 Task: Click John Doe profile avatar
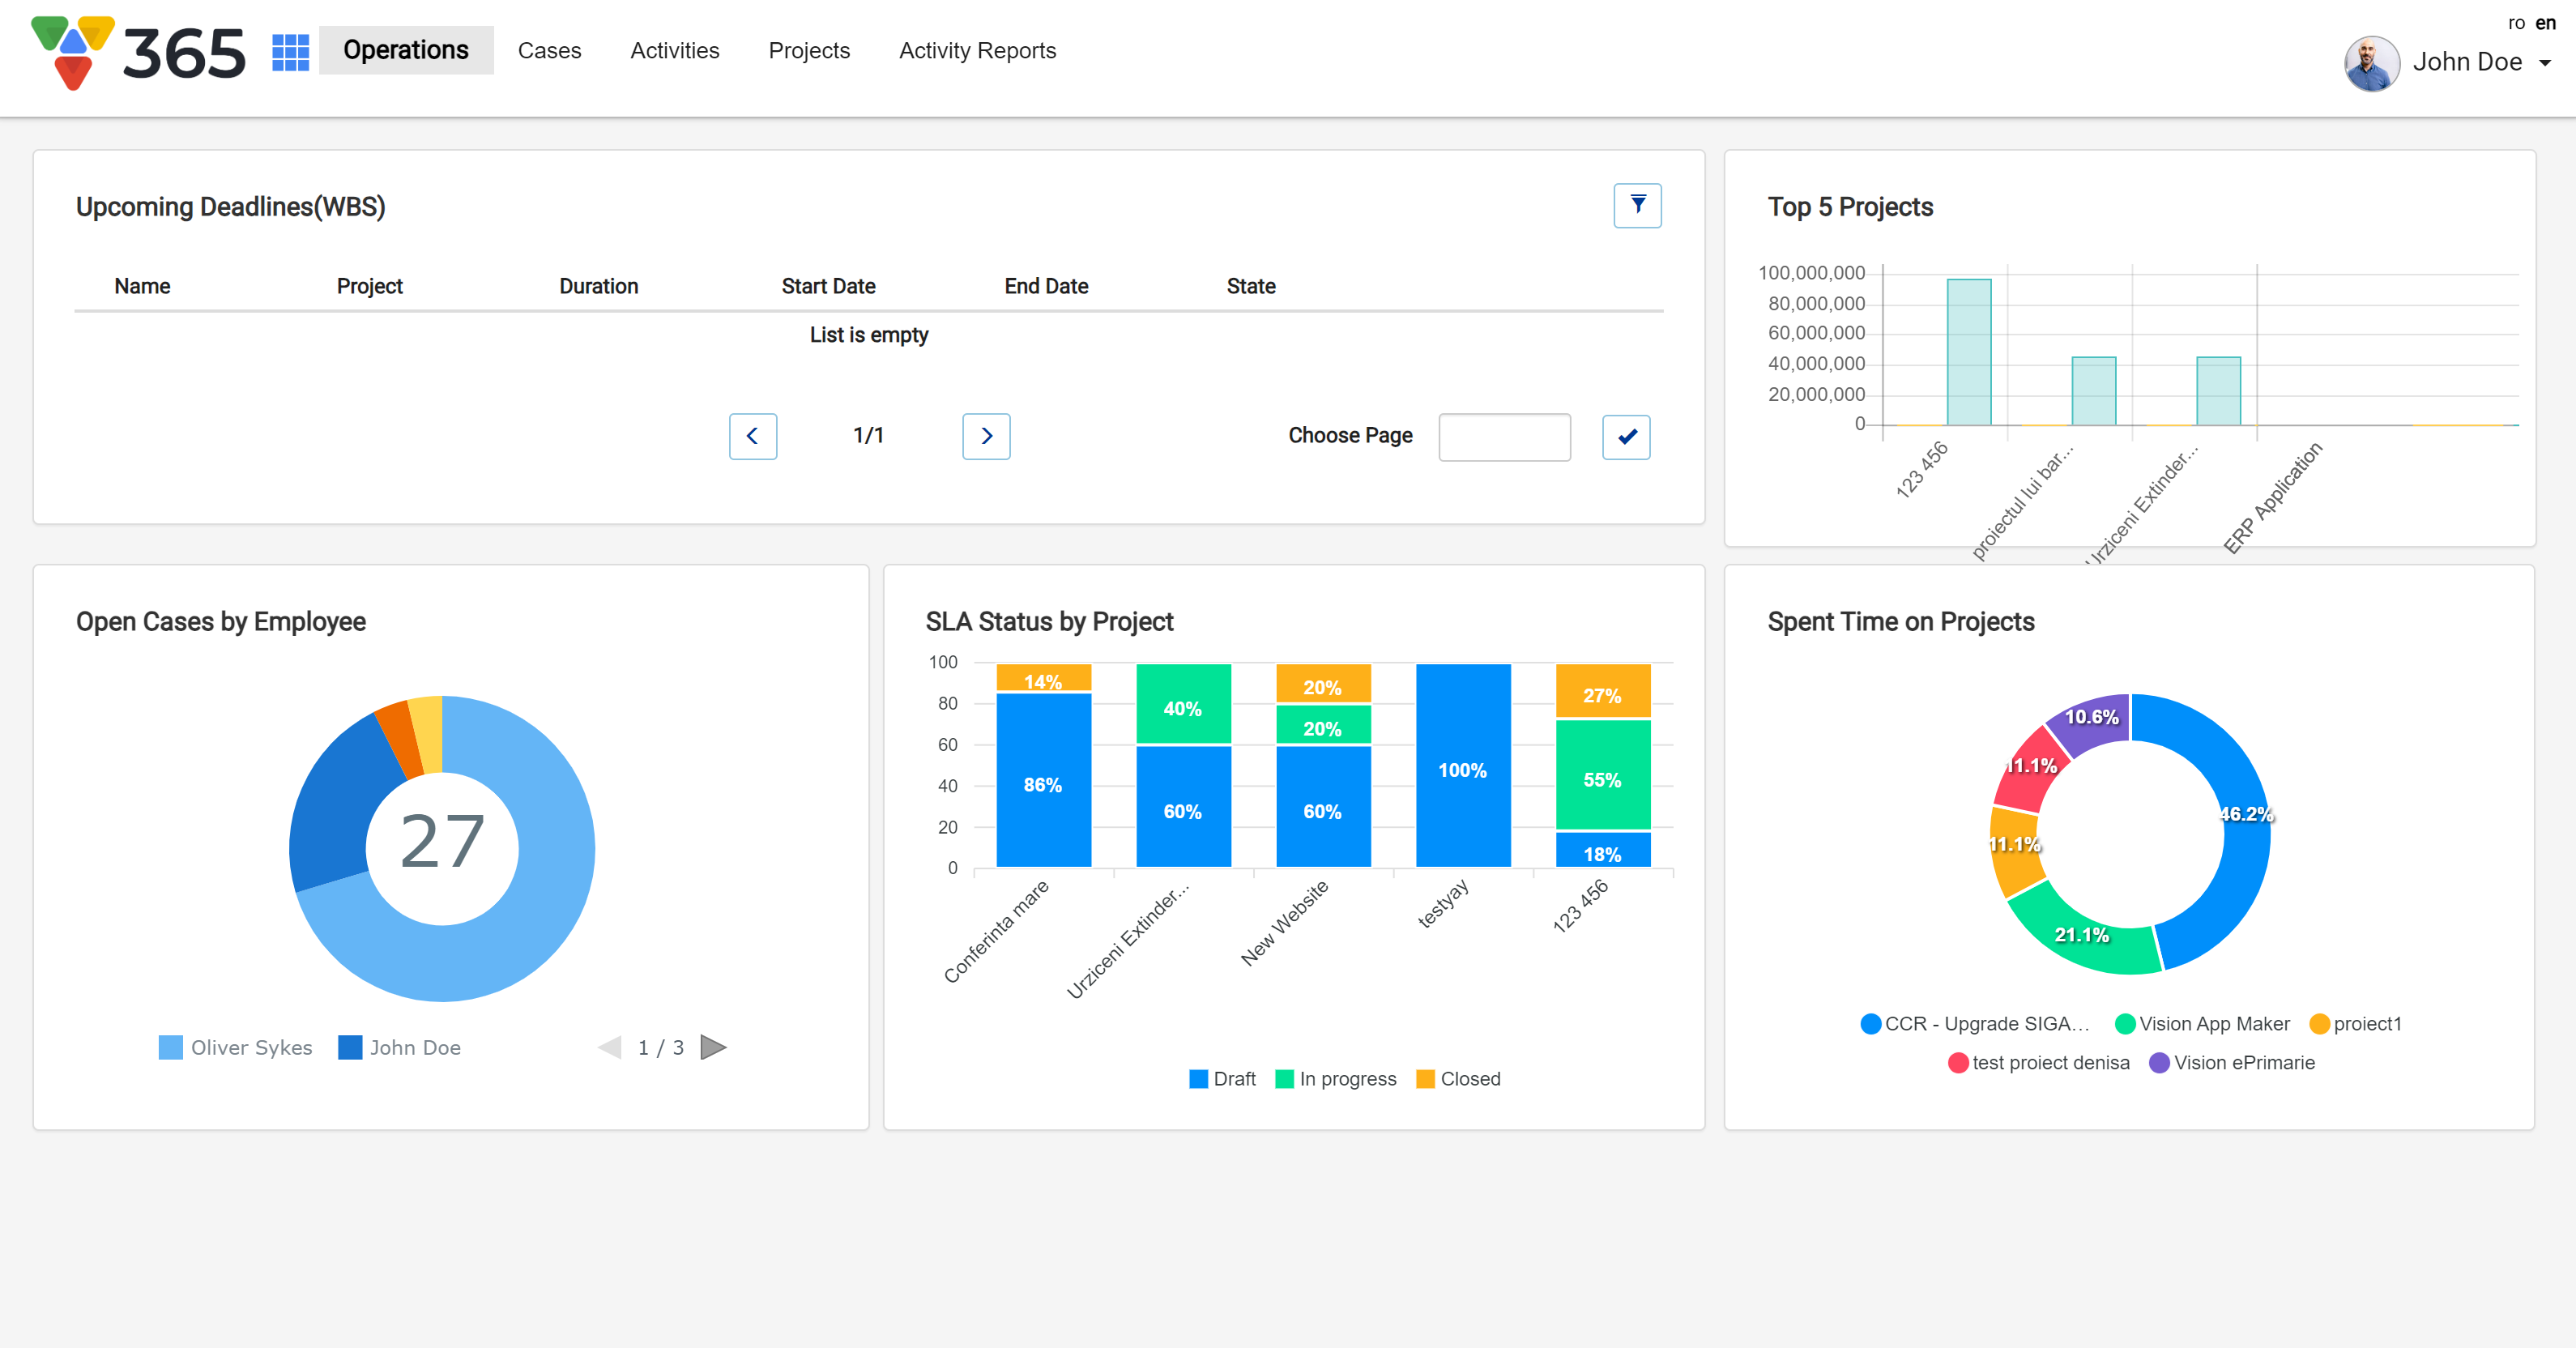point(2371,63)
